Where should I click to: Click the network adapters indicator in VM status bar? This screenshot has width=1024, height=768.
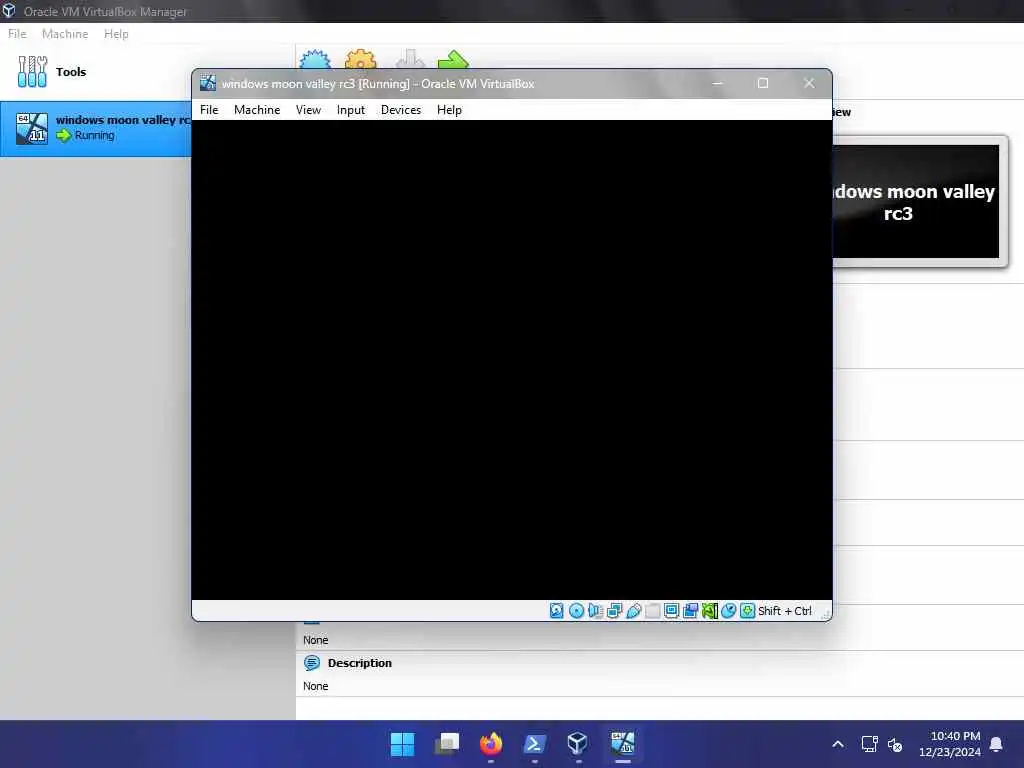coord(615,611)
